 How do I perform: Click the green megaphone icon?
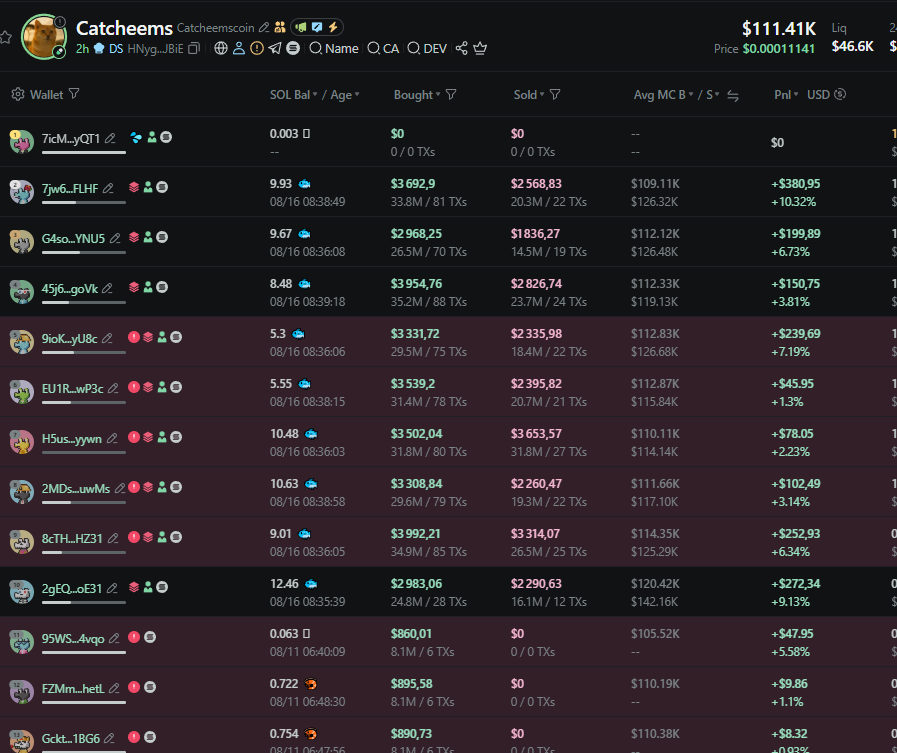point(301,27)
